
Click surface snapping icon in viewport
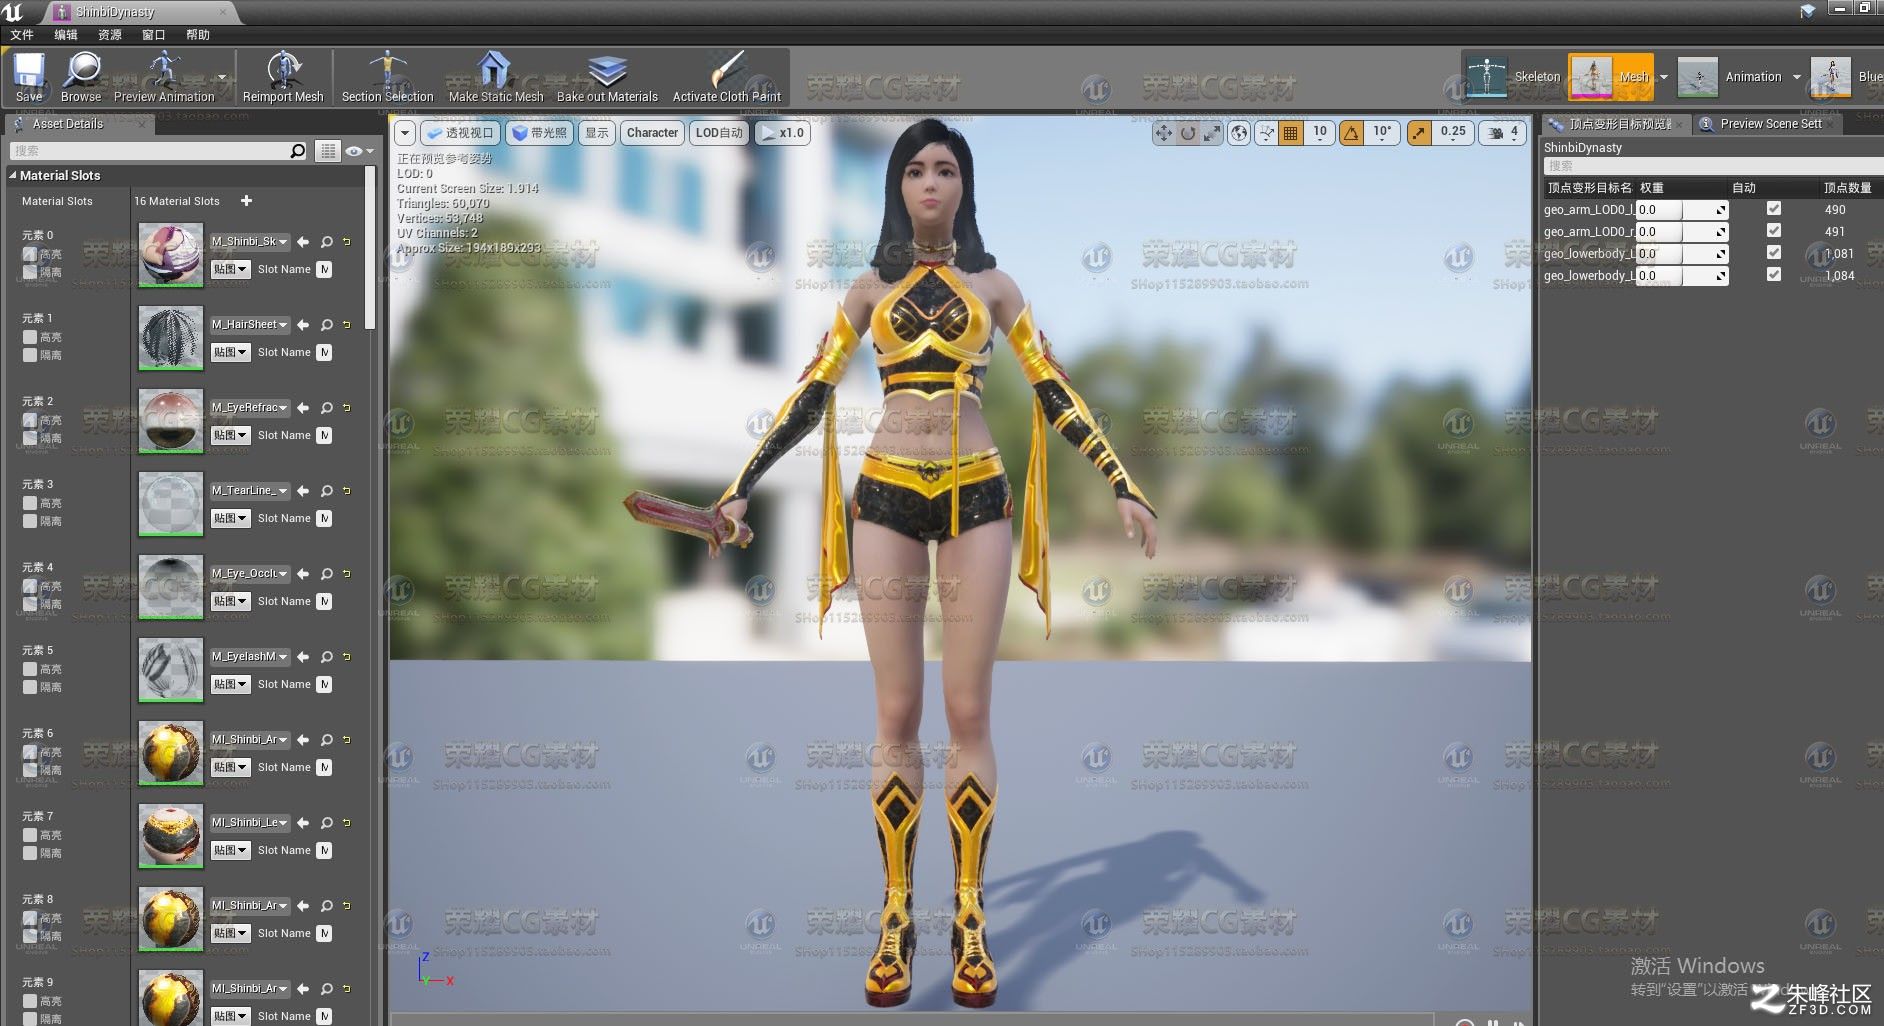point(1266,133)
